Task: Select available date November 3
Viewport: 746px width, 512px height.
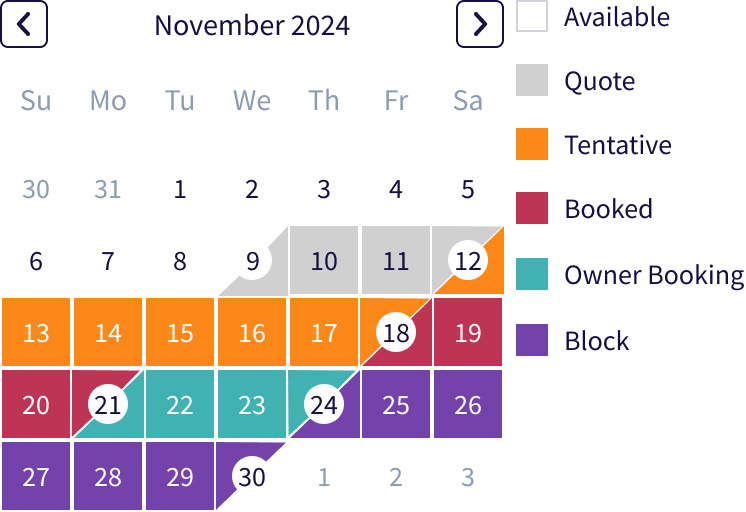Action: [x=324, y=189]
